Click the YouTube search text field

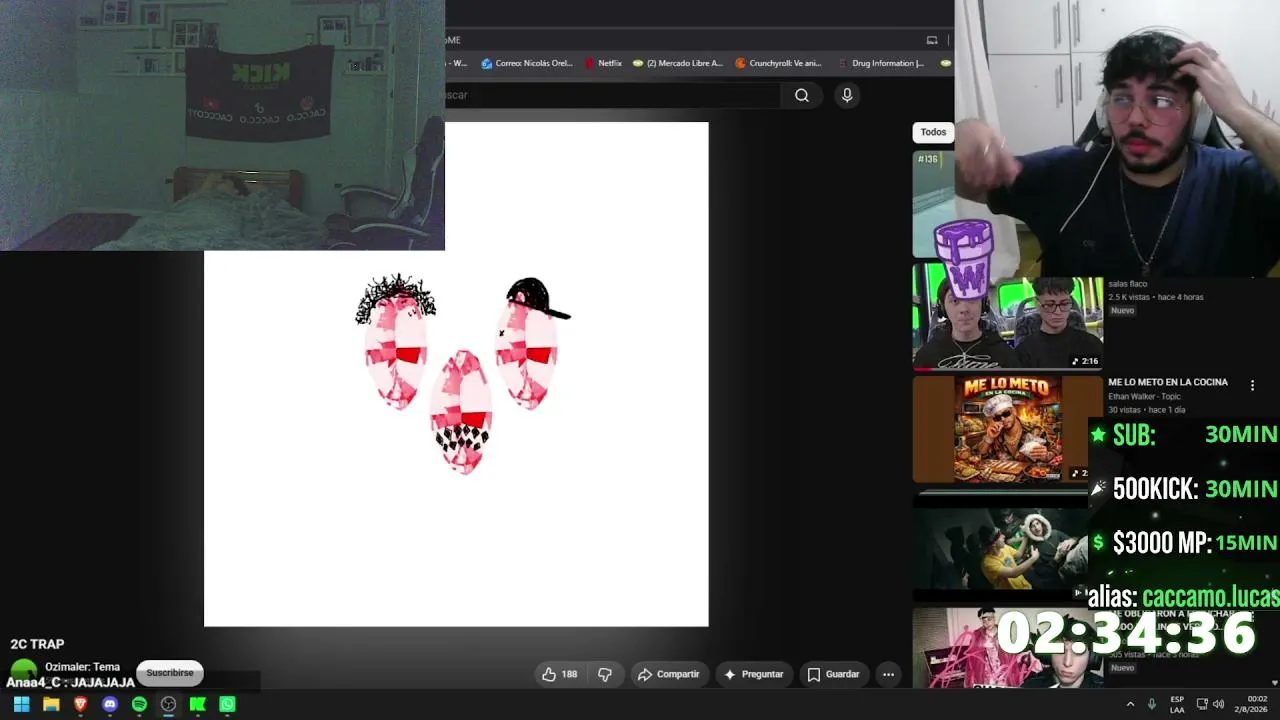[612, 95]
